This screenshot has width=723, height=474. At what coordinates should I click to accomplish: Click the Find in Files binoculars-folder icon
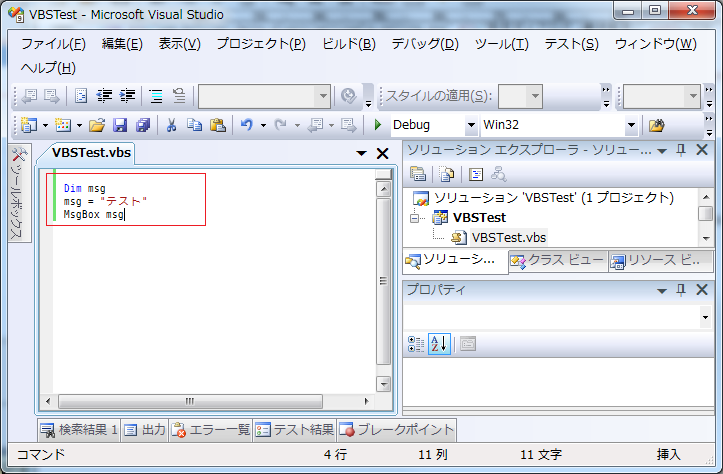(657, 125)
